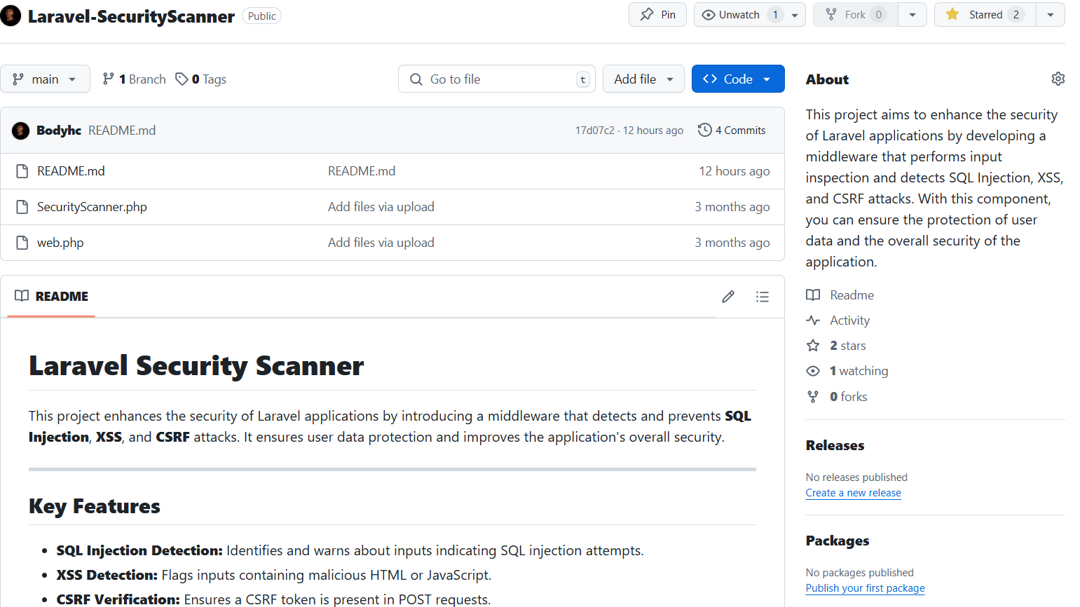Viewport: 1080px width, 607px height.
Task: Click the book icon beside README heading
Action: [x=23, y=296]
